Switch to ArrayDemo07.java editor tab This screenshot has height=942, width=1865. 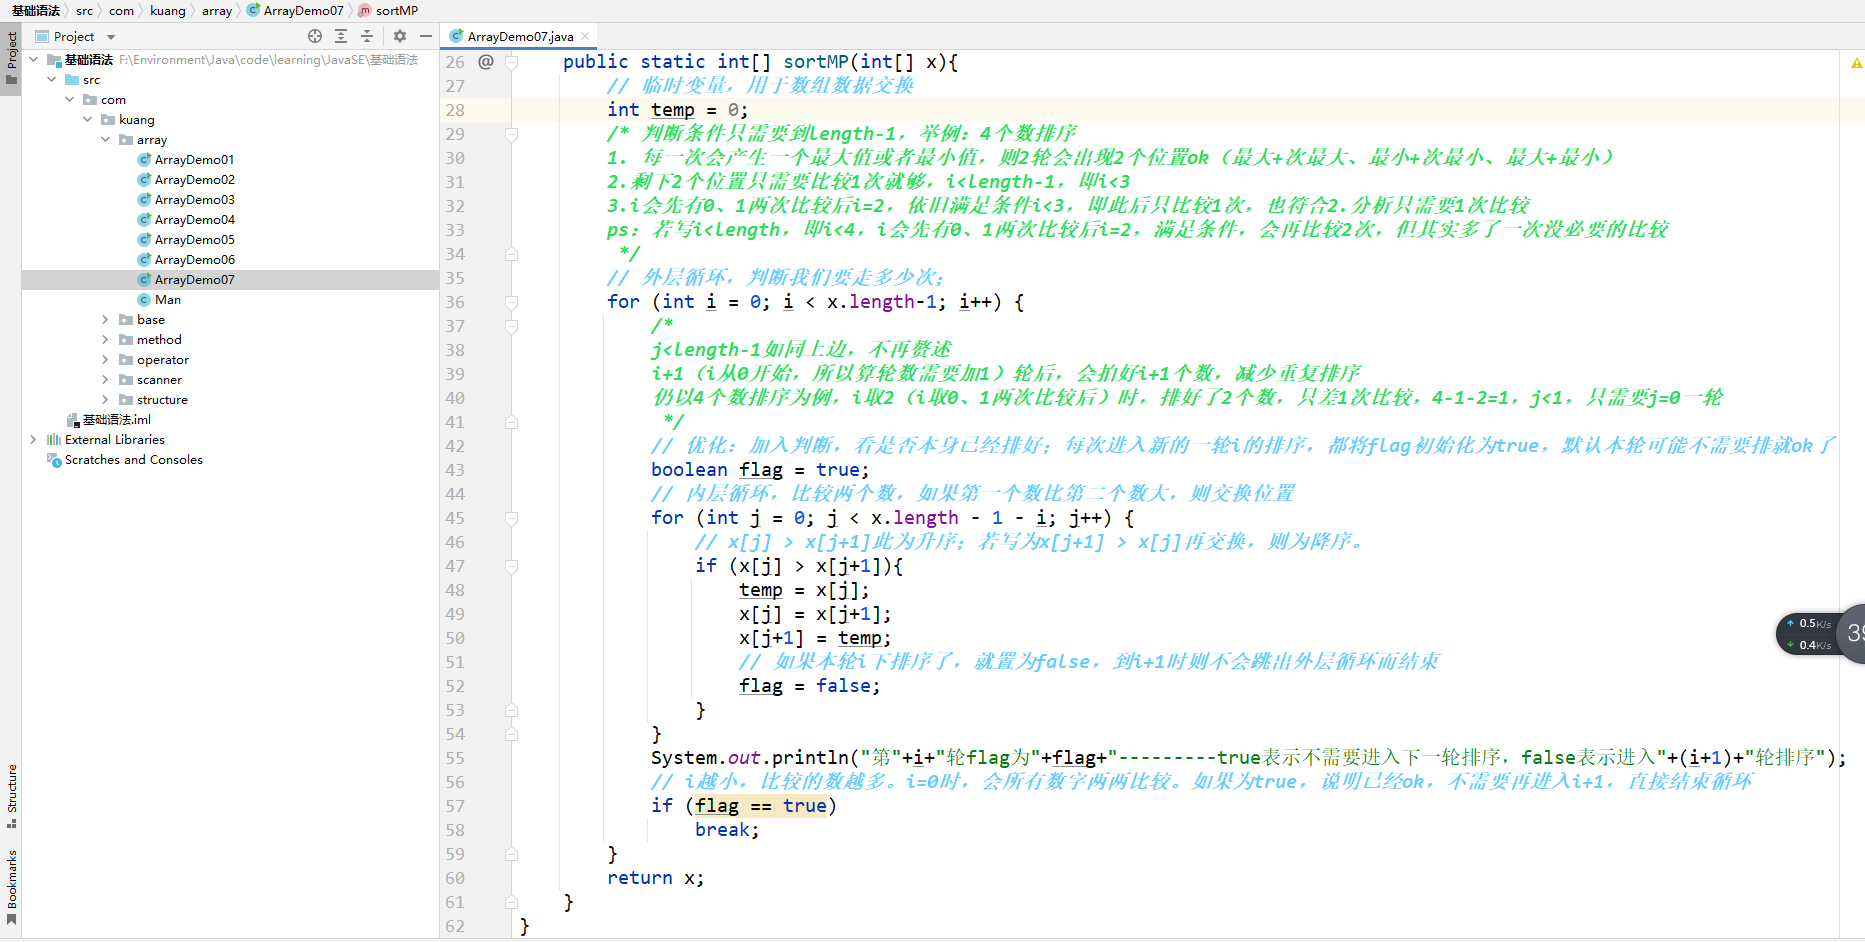(520, 37)
